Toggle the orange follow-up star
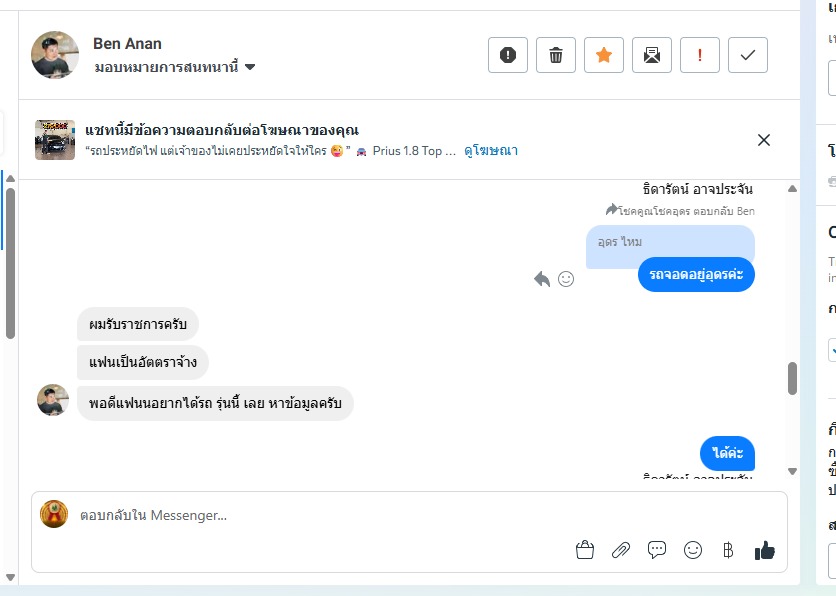The image size is (836, 596). [x=604, y=55]
